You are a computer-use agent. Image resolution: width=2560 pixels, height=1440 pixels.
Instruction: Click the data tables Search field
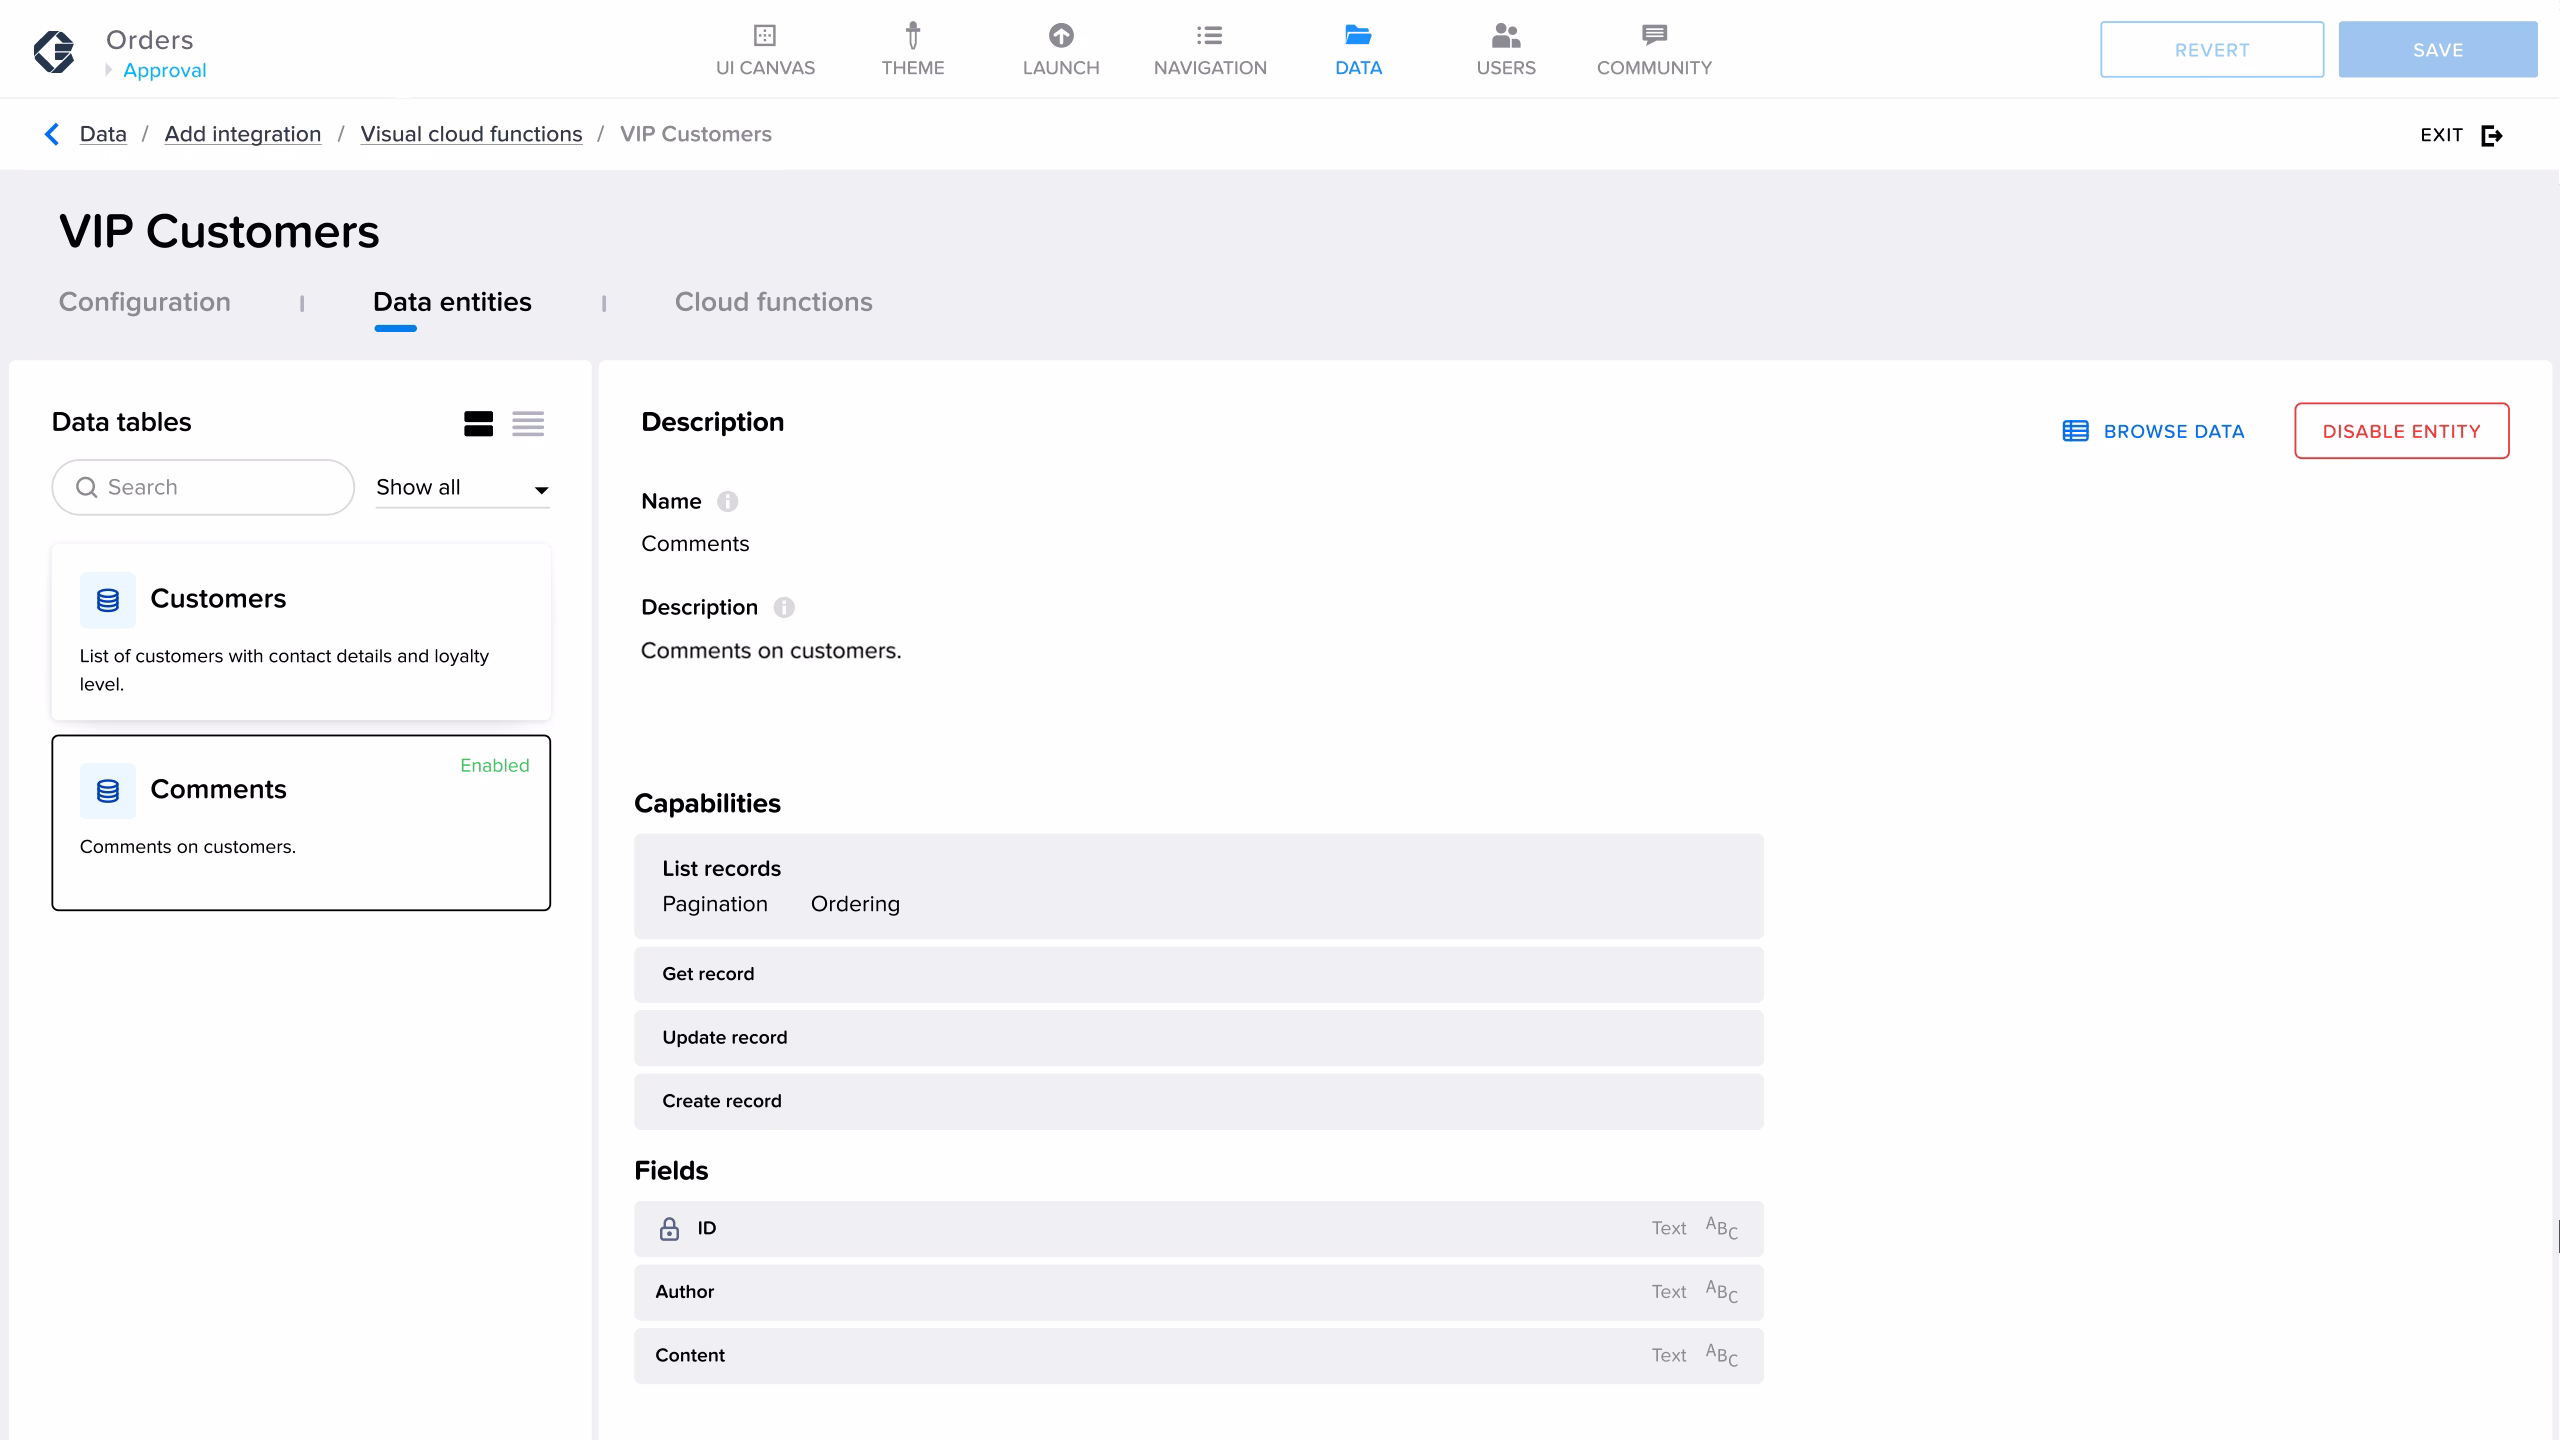[203, 487]
